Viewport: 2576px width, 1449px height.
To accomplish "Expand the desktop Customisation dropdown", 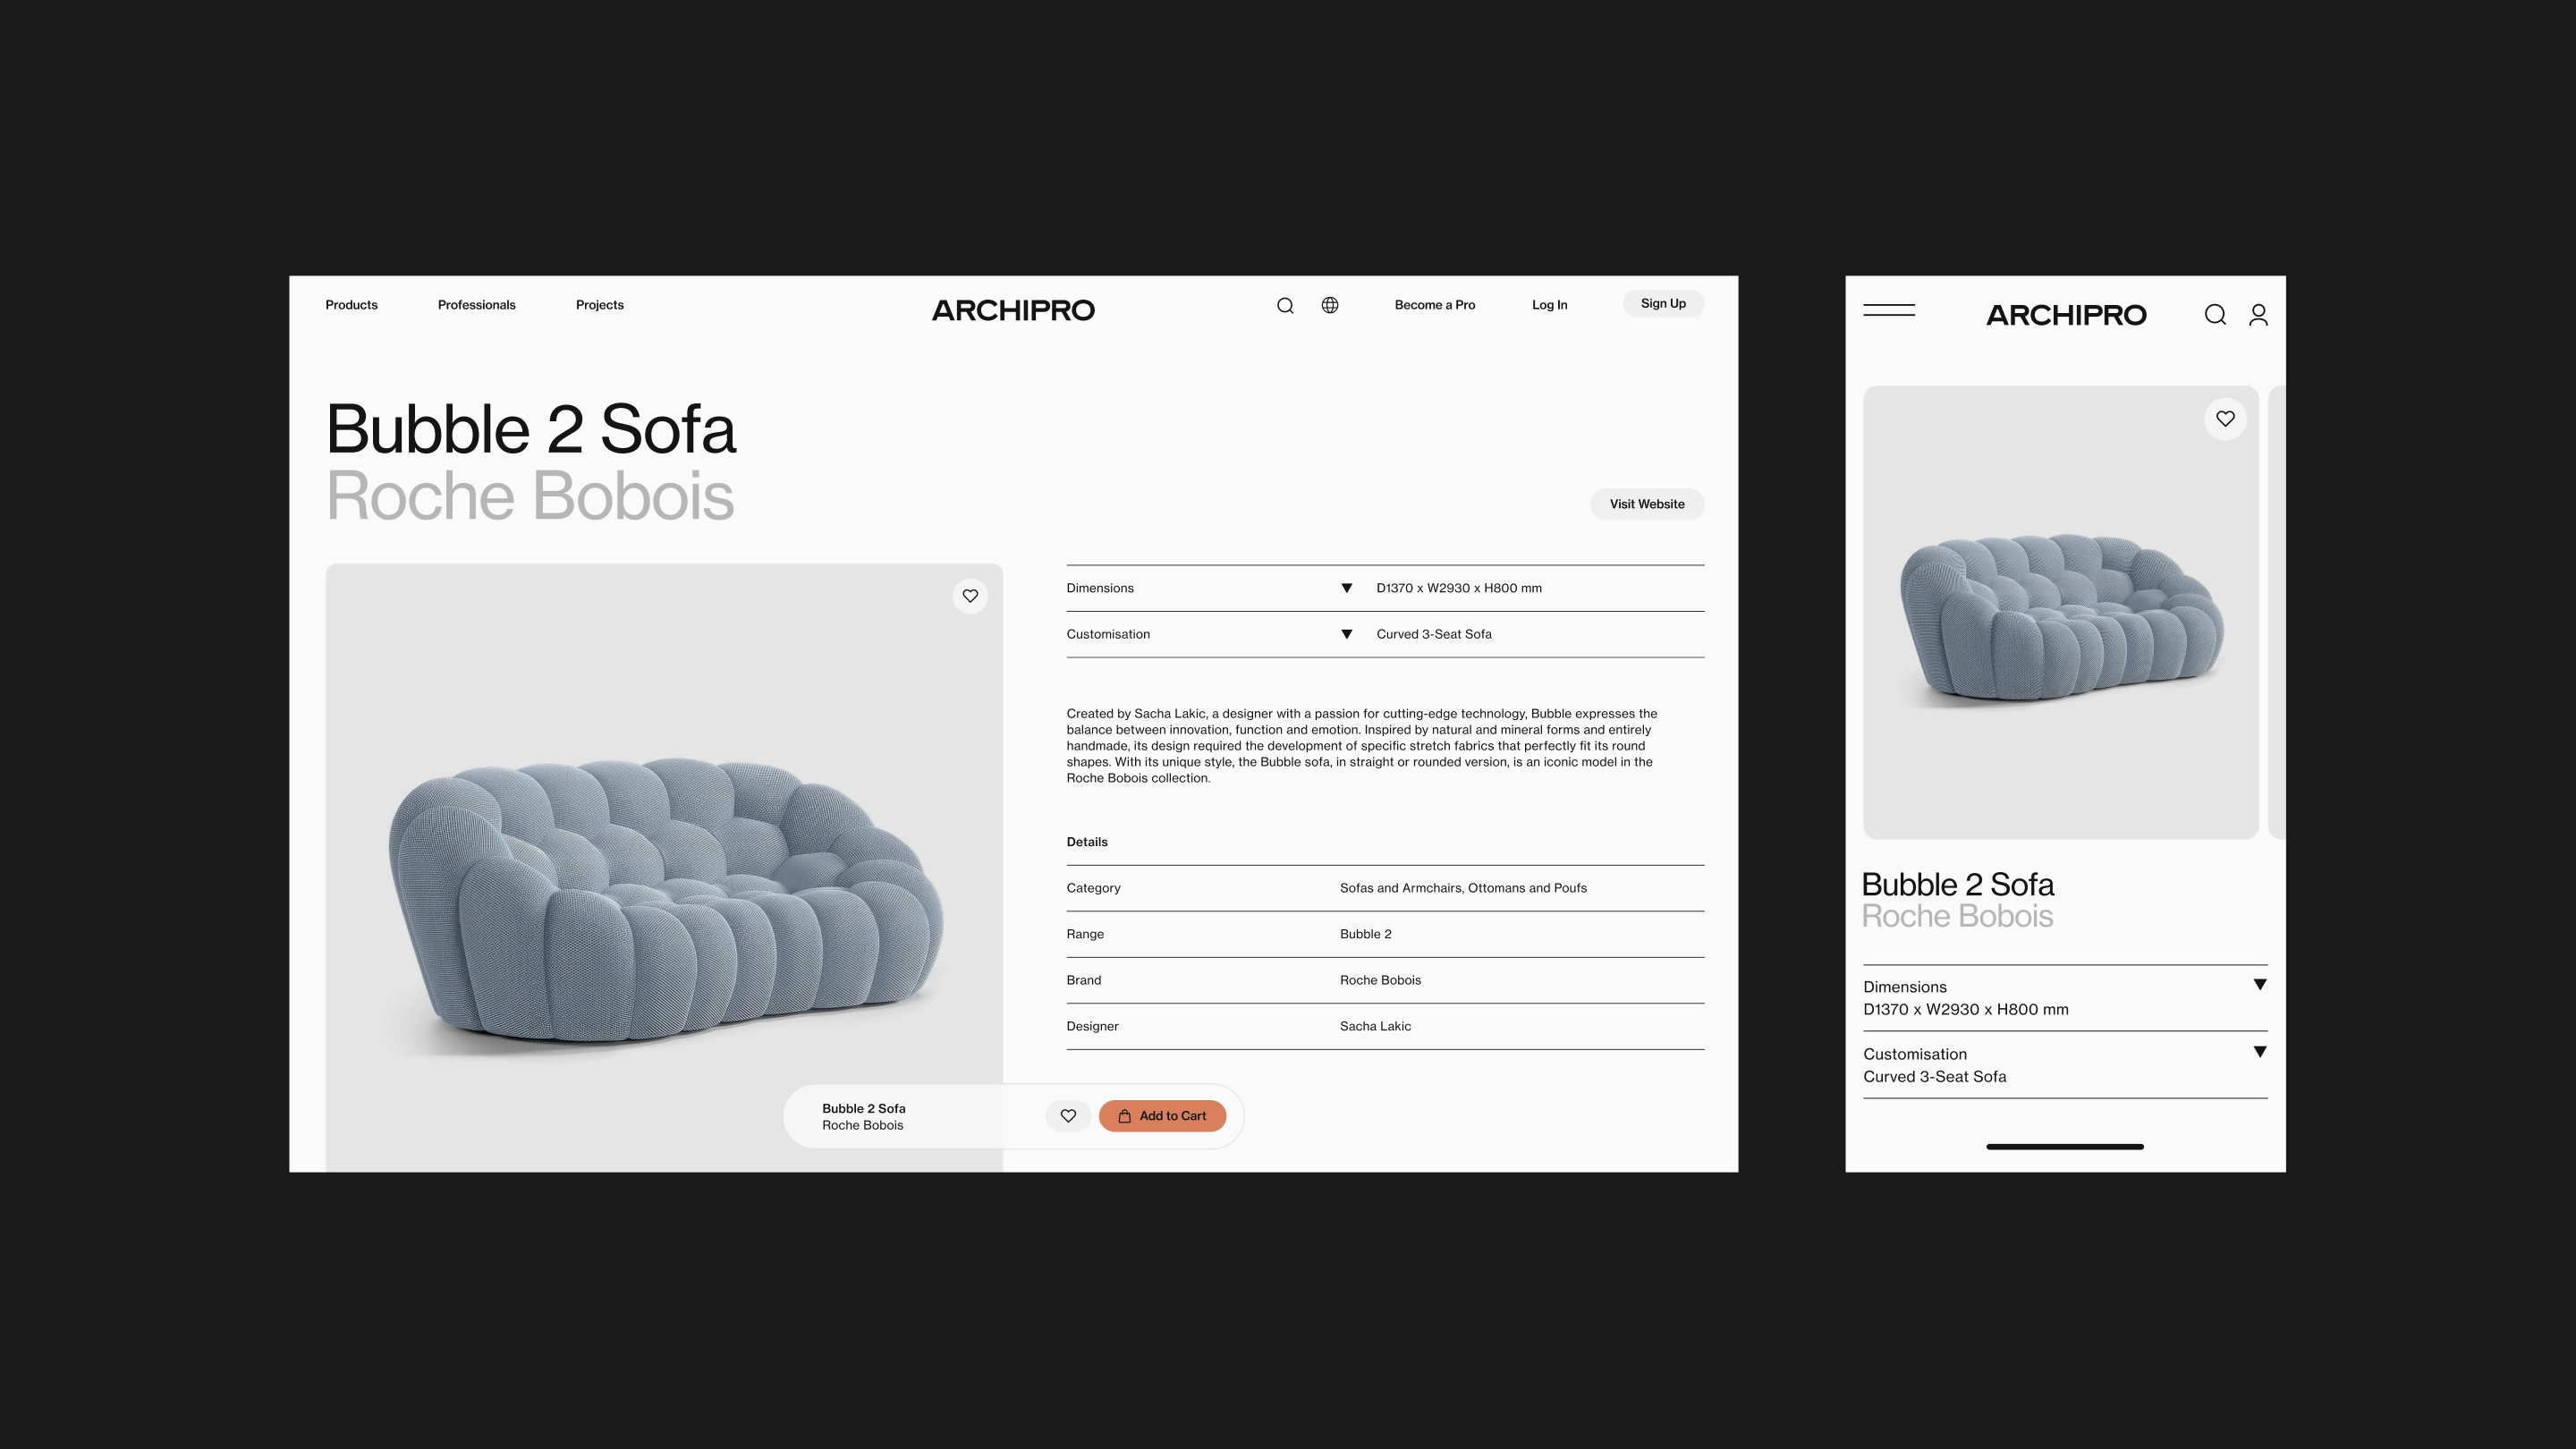I will click(1347, 634).
